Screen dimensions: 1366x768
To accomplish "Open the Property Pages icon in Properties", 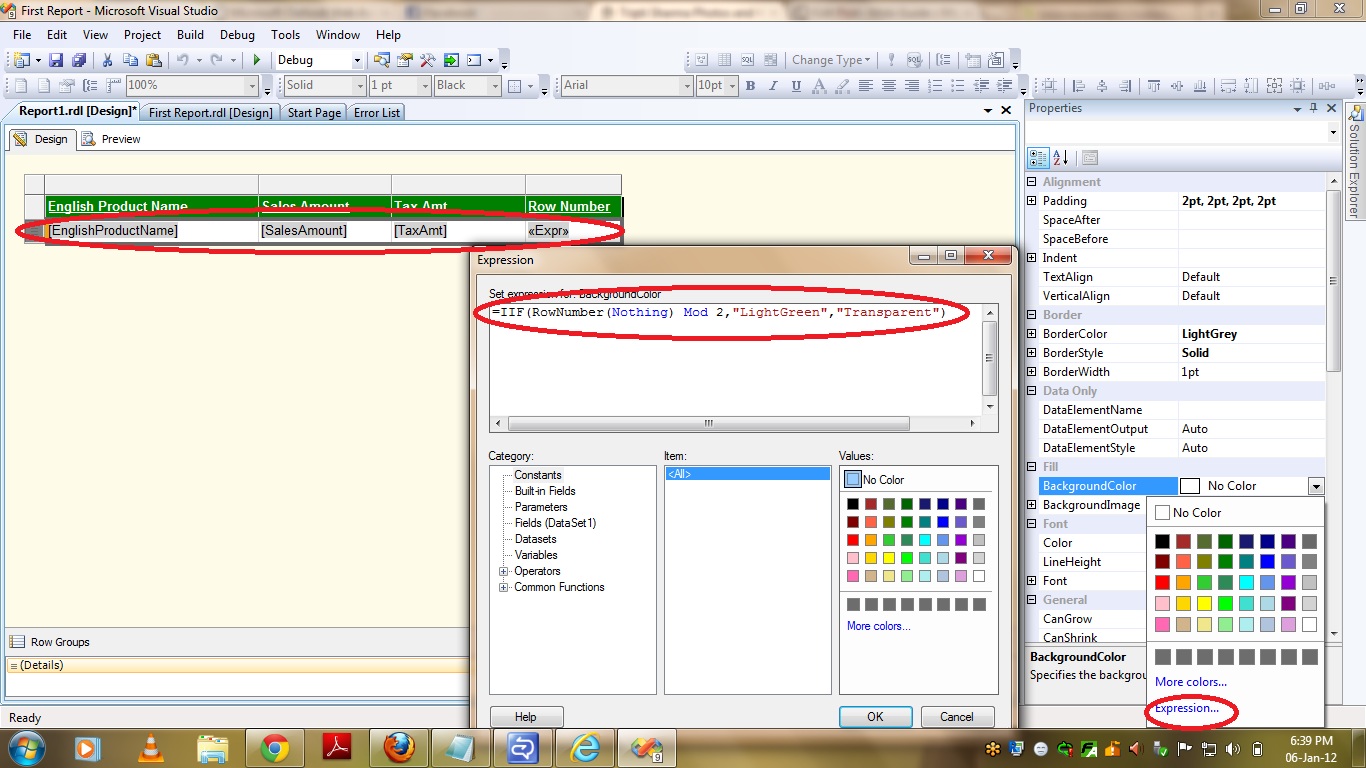I will 1090,158.
